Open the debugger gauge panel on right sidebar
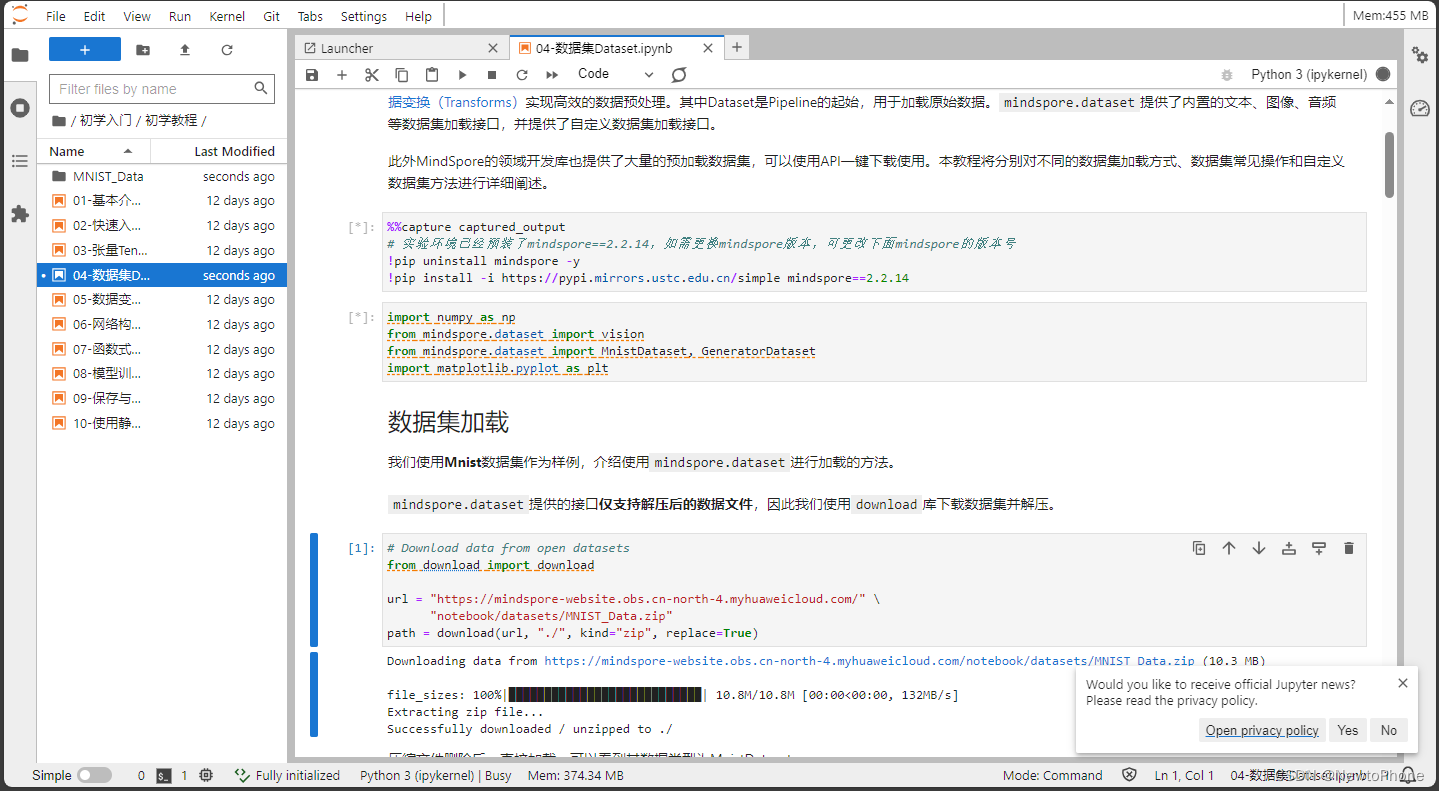Image resolution: width=1439 pixels, height=791 pixels. pyautogui.click(x=1420, y=108)
